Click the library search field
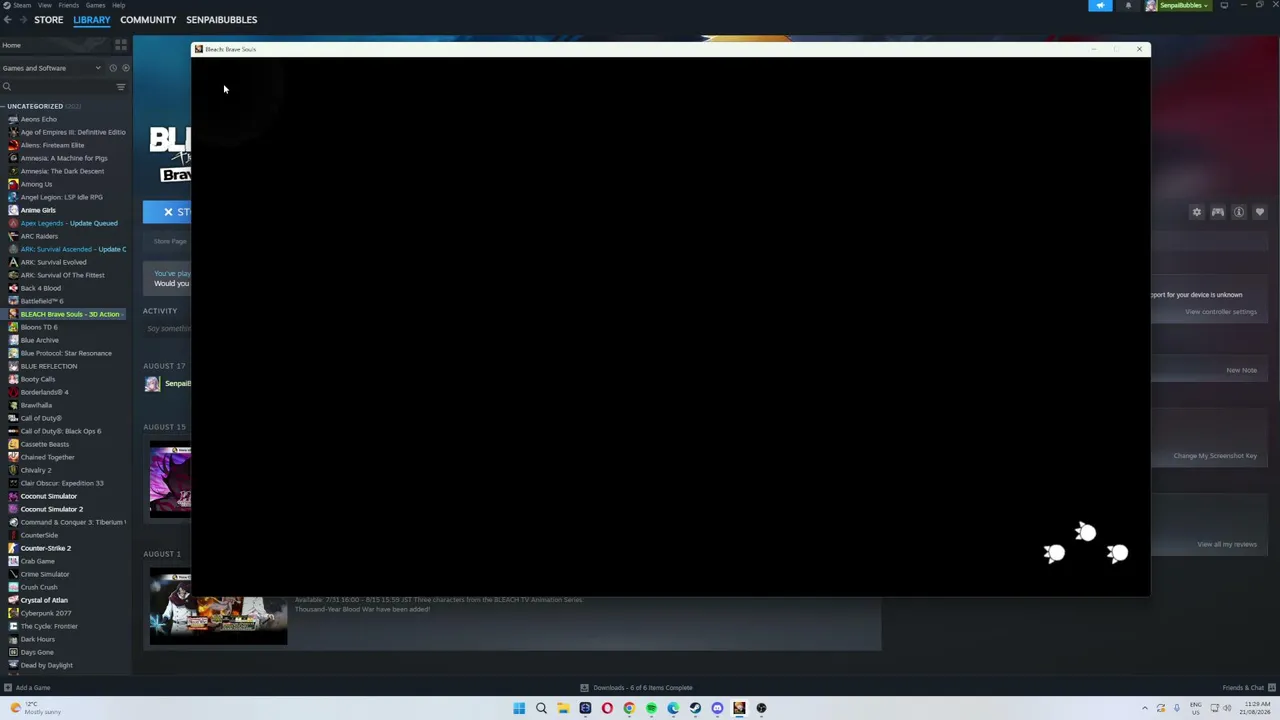 click(x=57, y=87)
